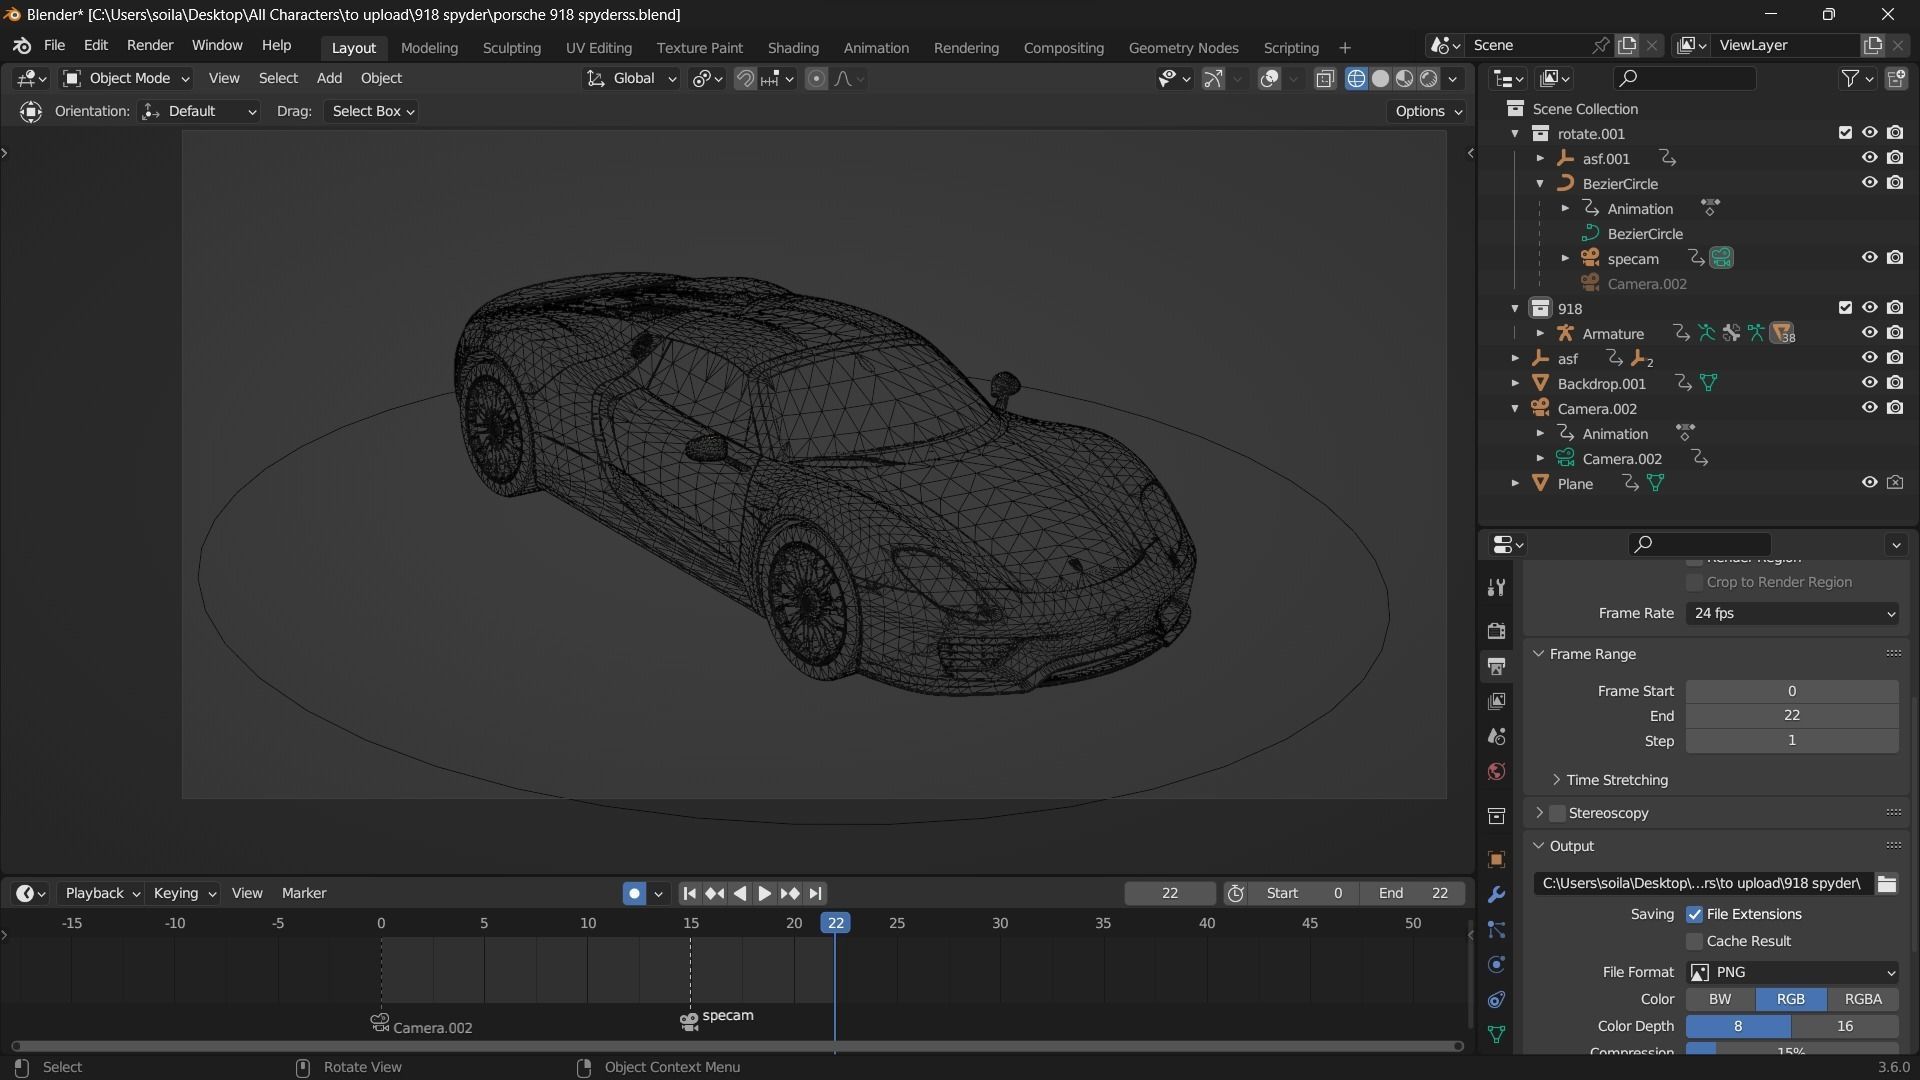Toggle auto keying record button
This screenshot has width=1920, height=1080.
tap(634, 893)
